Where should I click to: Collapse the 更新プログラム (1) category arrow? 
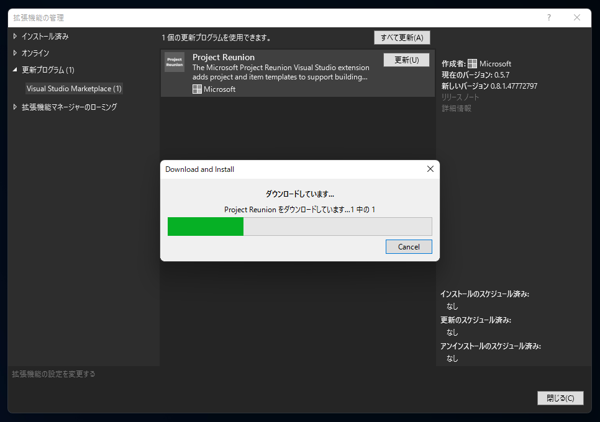15,70
